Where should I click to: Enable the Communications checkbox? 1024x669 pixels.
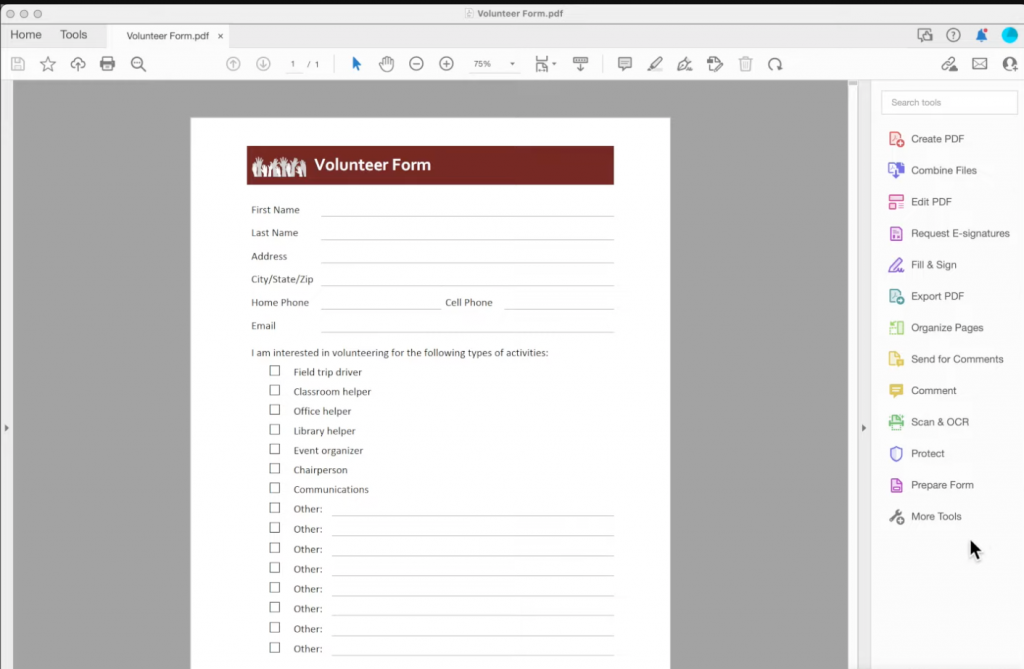[275, 489]
